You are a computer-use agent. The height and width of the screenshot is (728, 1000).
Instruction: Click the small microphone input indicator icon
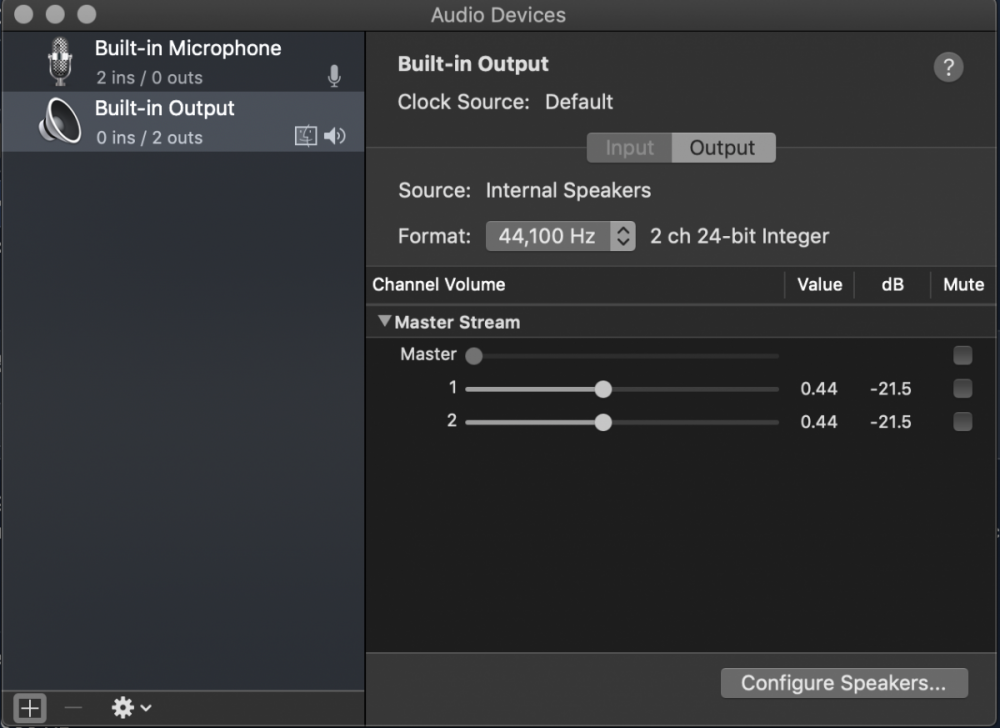[x=334, y=77]
